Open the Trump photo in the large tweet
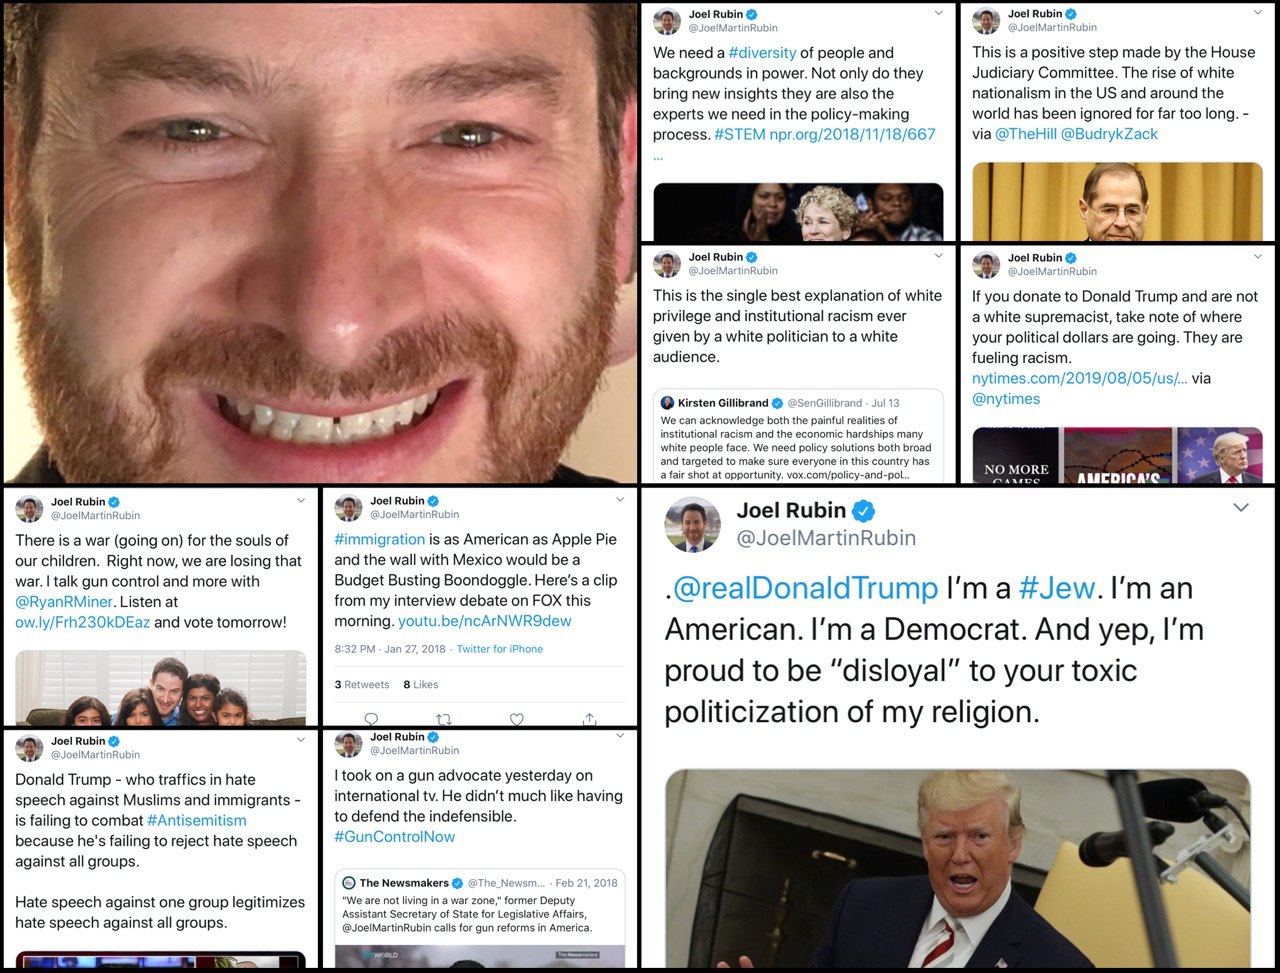 click(x=958, y=868)
